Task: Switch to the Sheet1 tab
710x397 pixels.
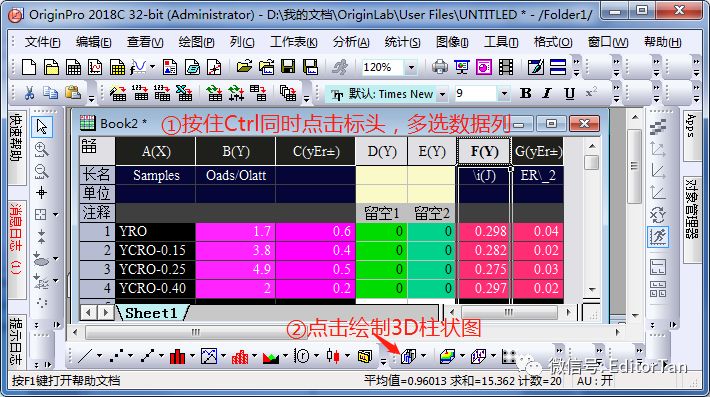Action: pos(151,313)
